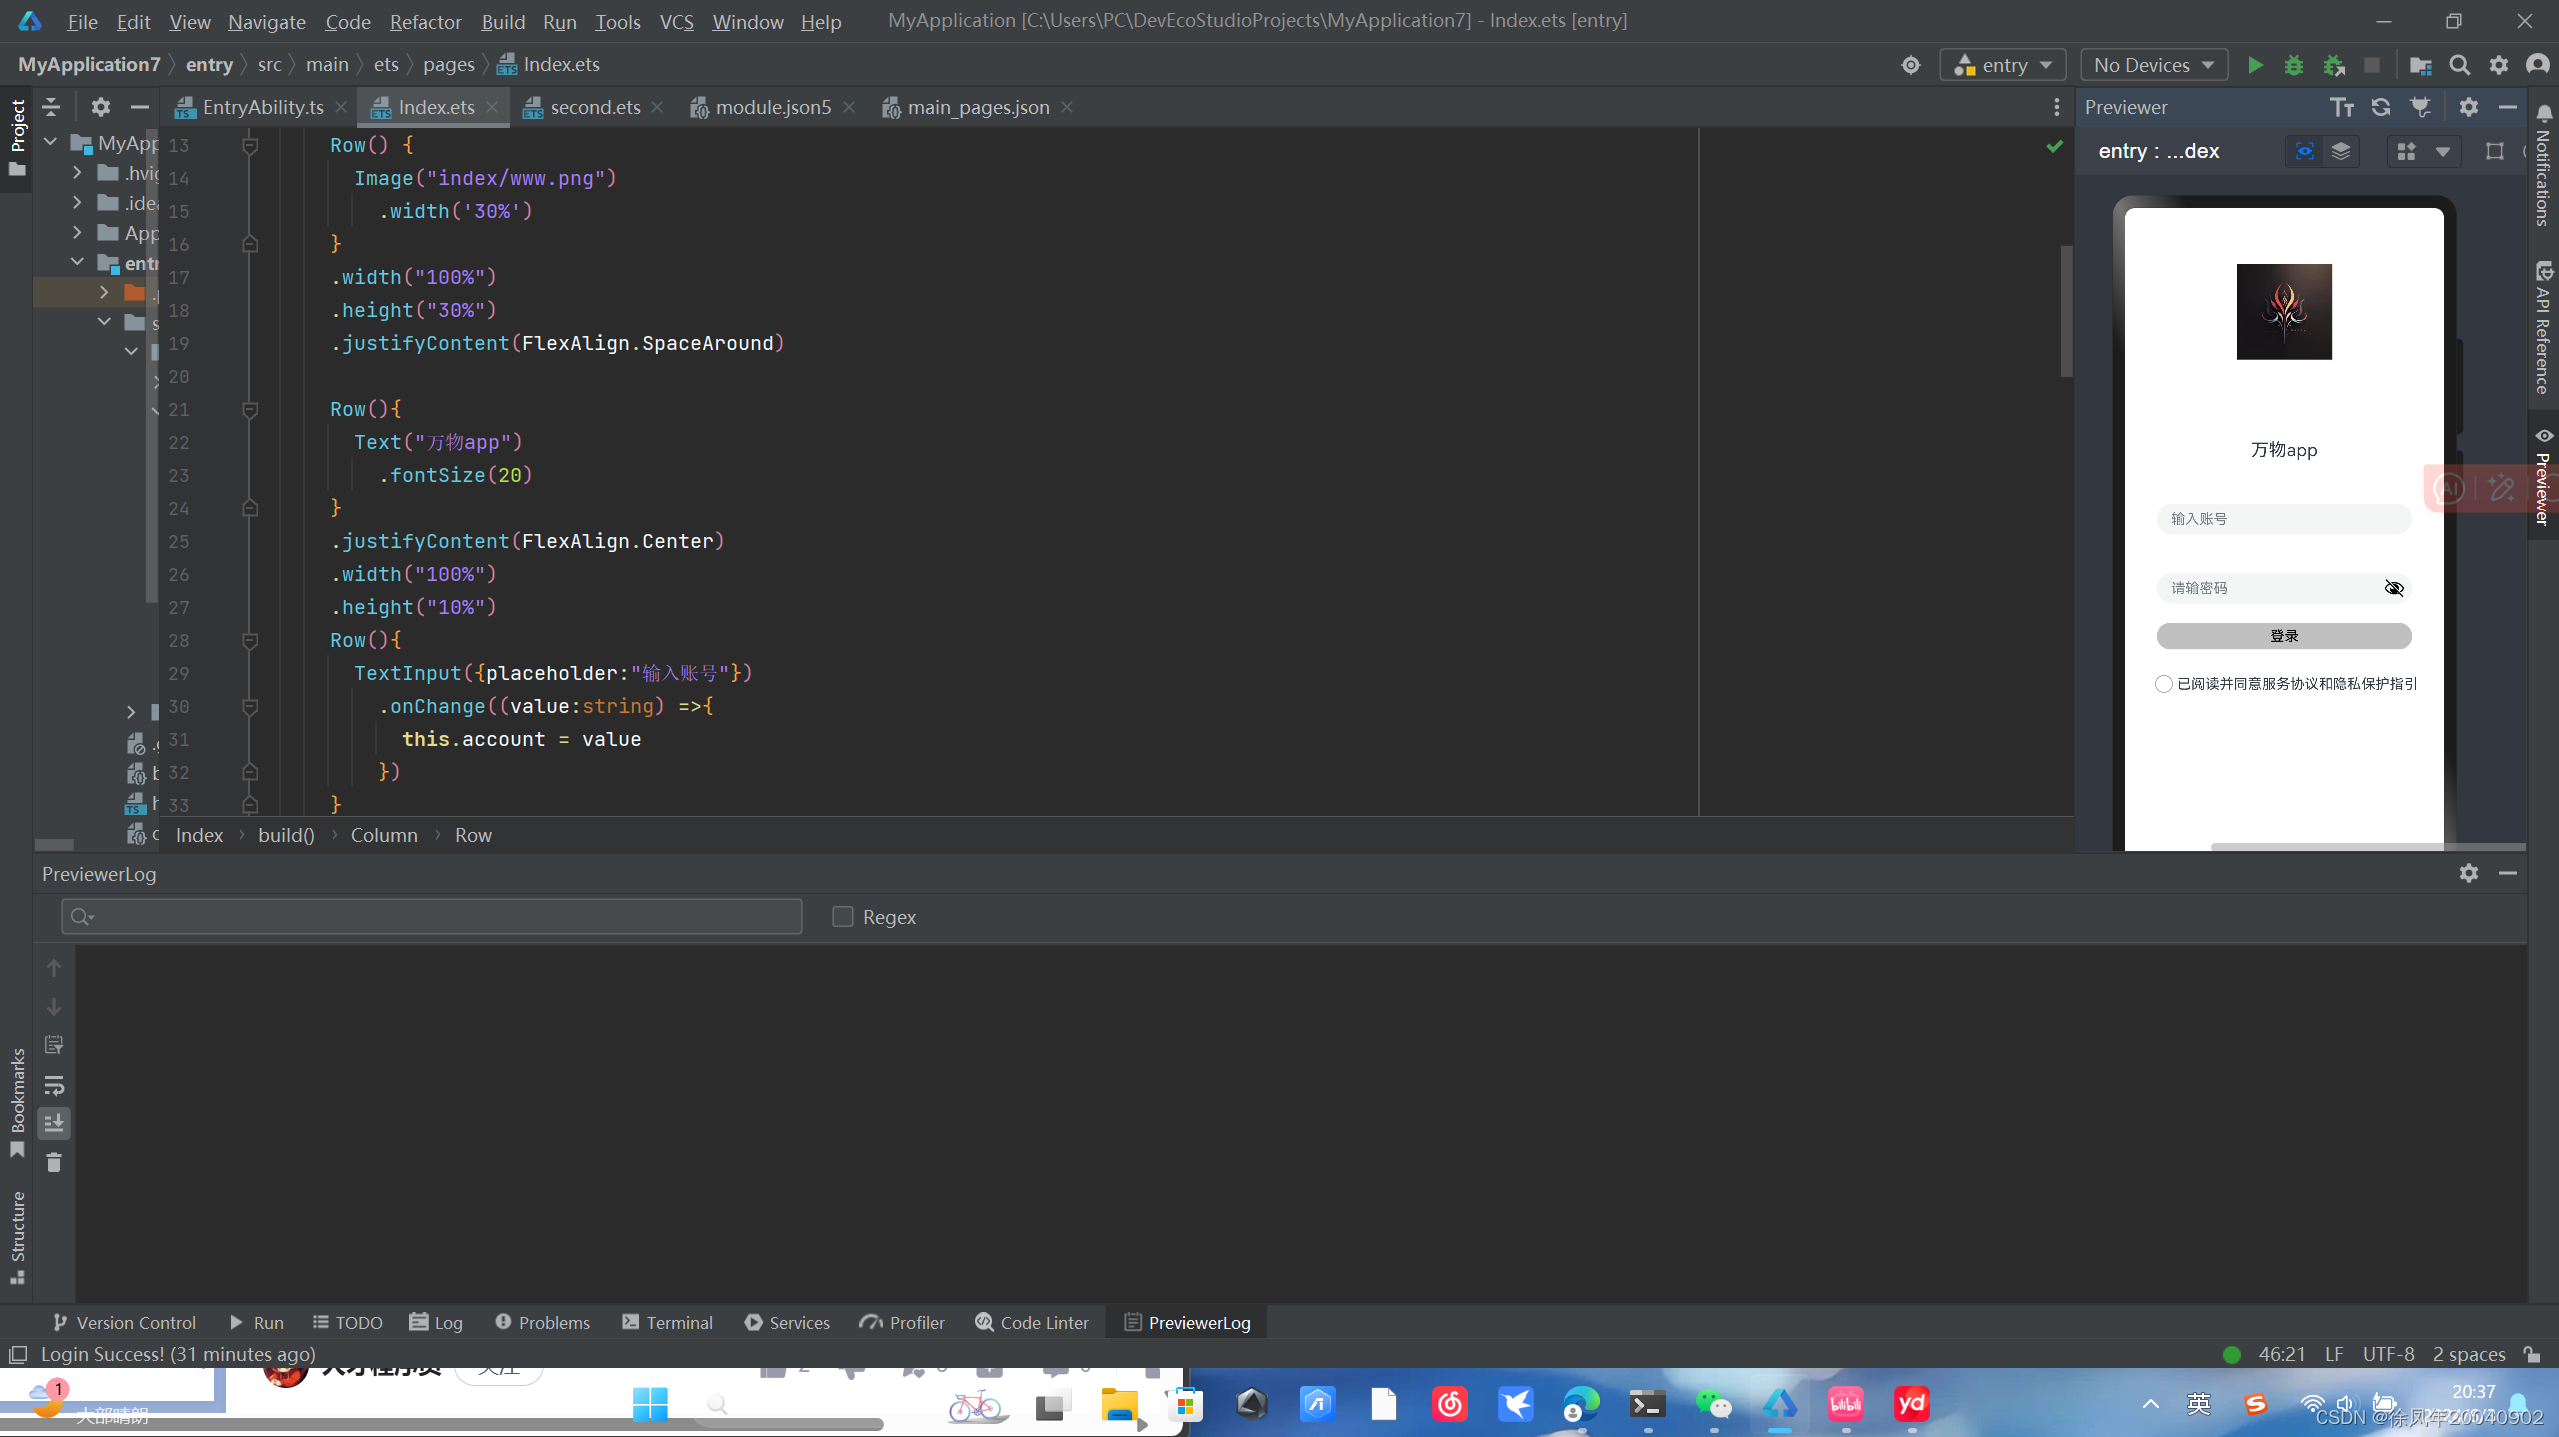Toggle Inspector mode in Previewer

pyautogui.click(x=2304, y=151)
